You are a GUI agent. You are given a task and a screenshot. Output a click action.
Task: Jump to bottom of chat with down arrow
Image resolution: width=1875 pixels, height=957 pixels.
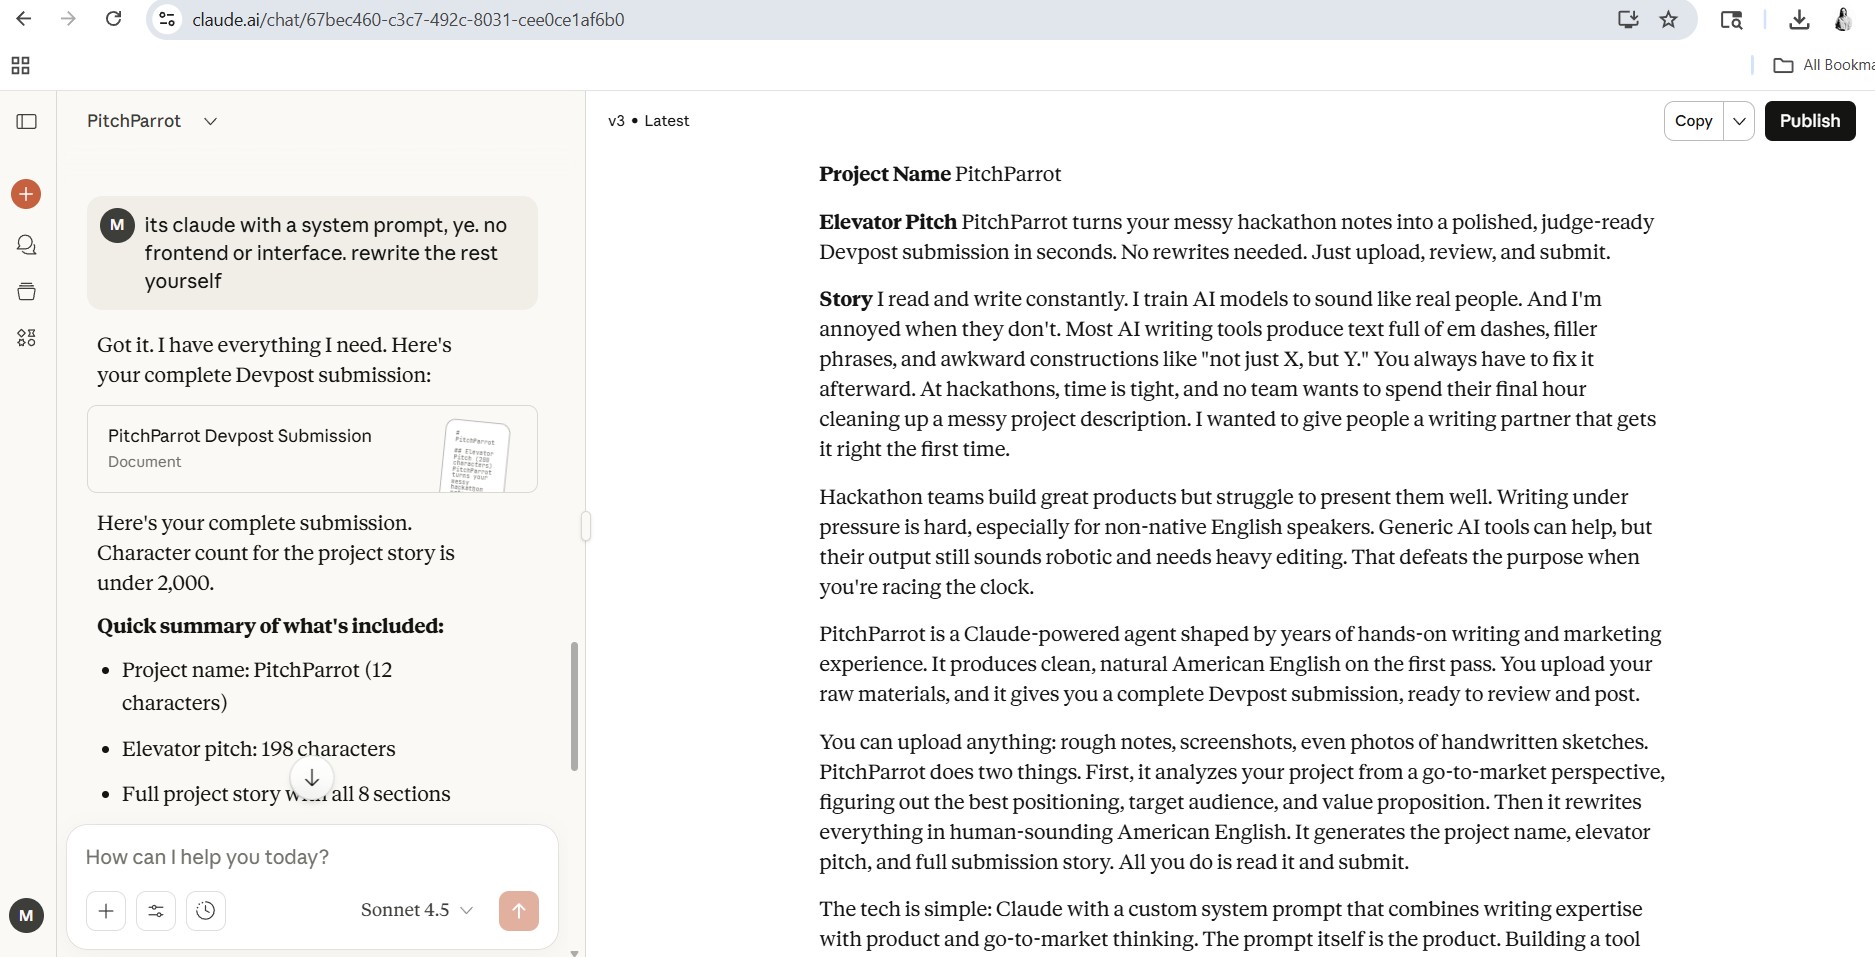(312, 778)
